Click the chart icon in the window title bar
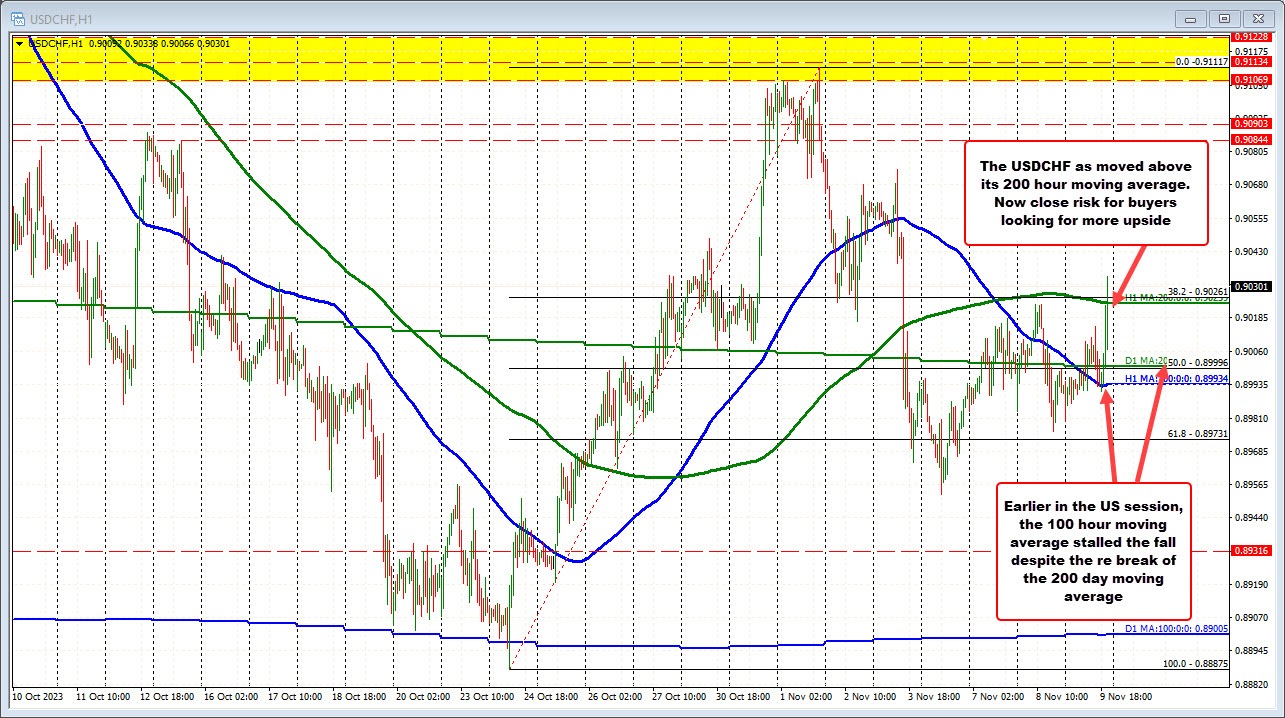Viewport: 1285px width, 718px height. [x=20, y=17]
